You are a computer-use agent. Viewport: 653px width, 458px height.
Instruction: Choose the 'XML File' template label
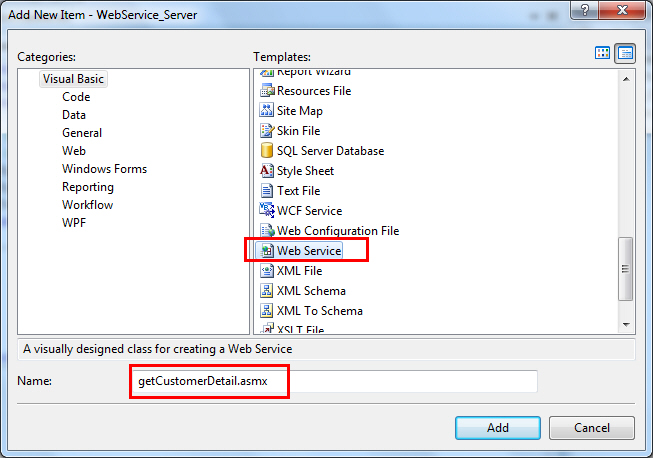pos(299,271)
